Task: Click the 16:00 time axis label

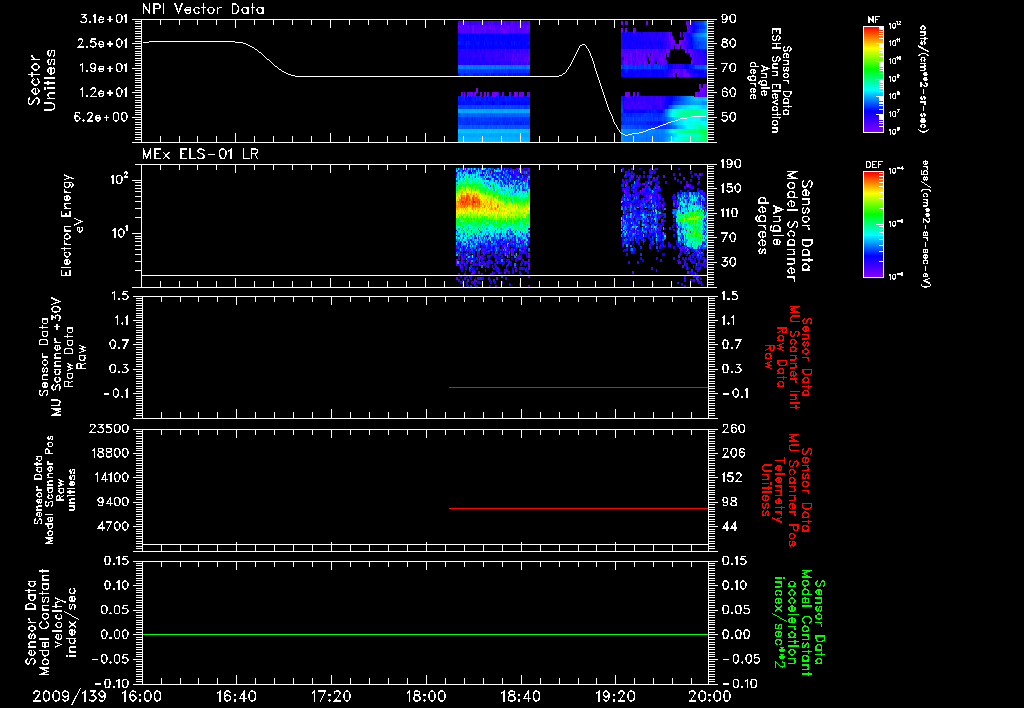Action: point(141,696)
